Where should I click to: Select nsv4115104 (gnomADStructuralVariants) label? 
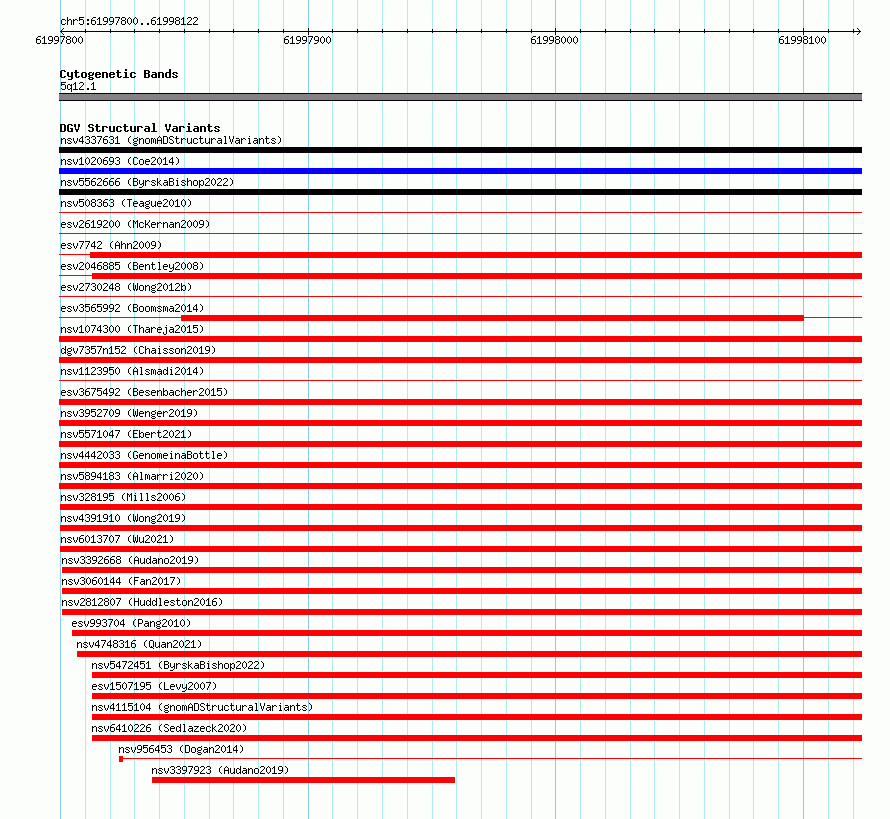[202, 707]
